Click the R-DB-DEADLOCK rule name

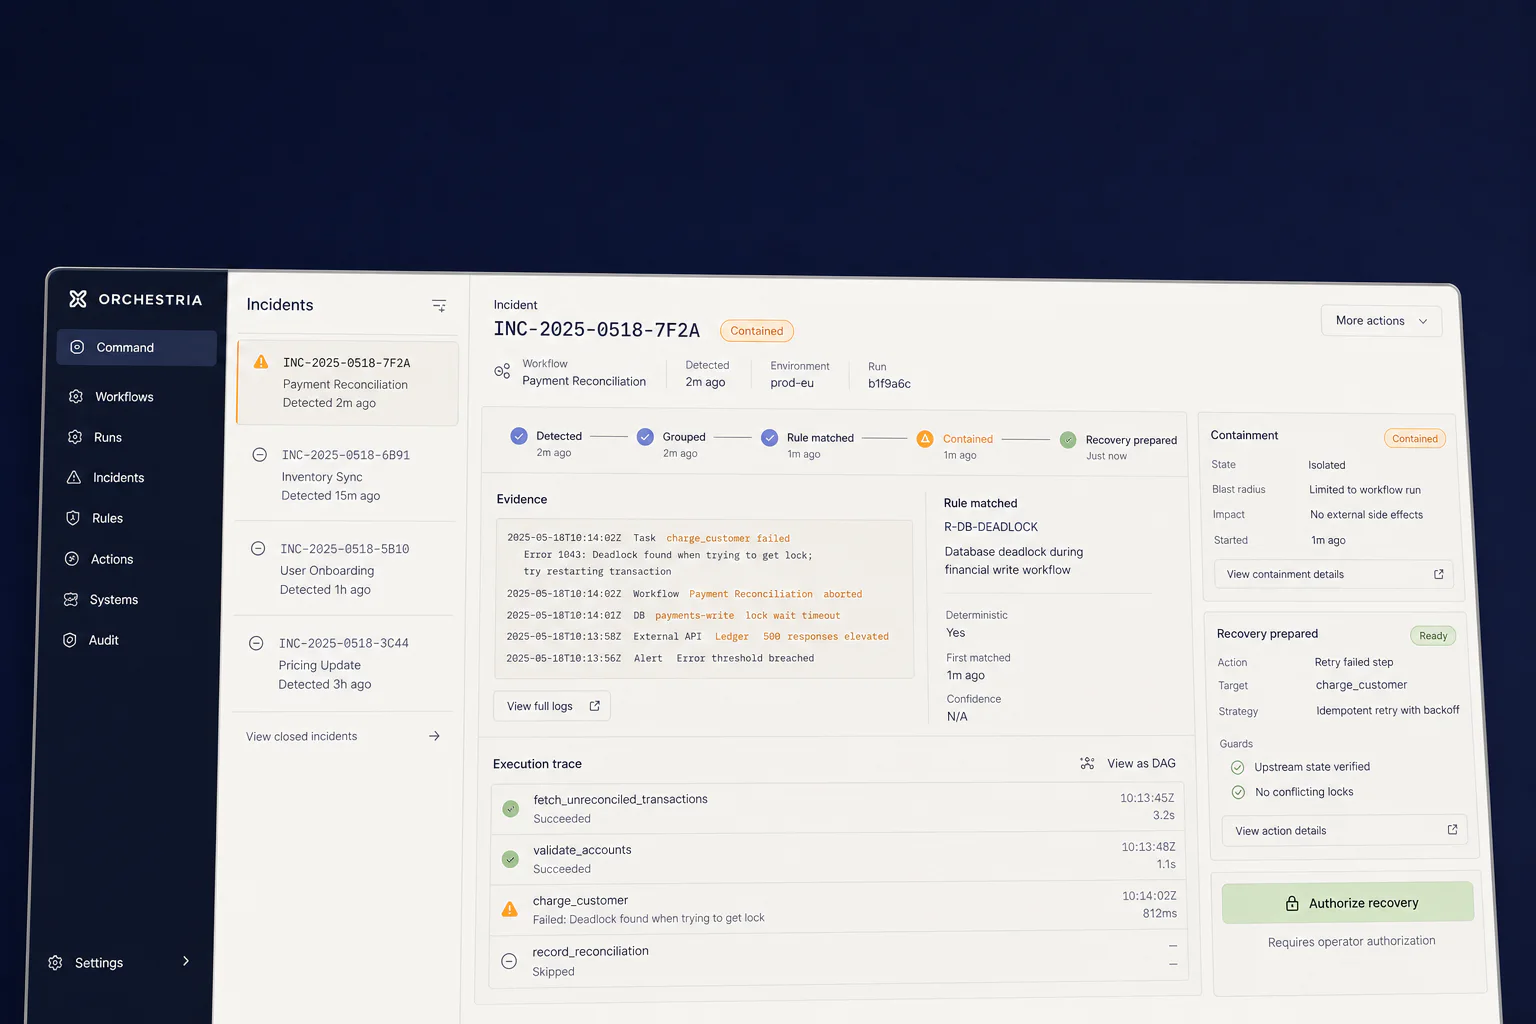991,527
